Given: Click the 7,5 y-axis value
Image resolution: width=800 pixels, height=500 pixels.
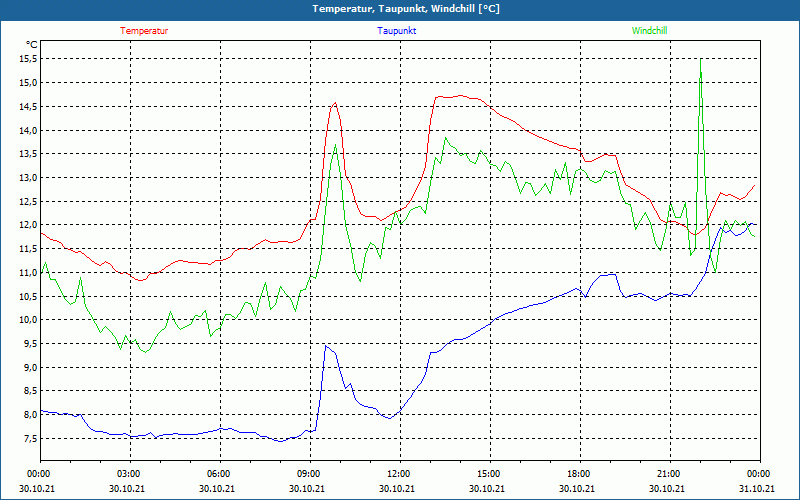Looking at the screenshot, I should 31,439.
